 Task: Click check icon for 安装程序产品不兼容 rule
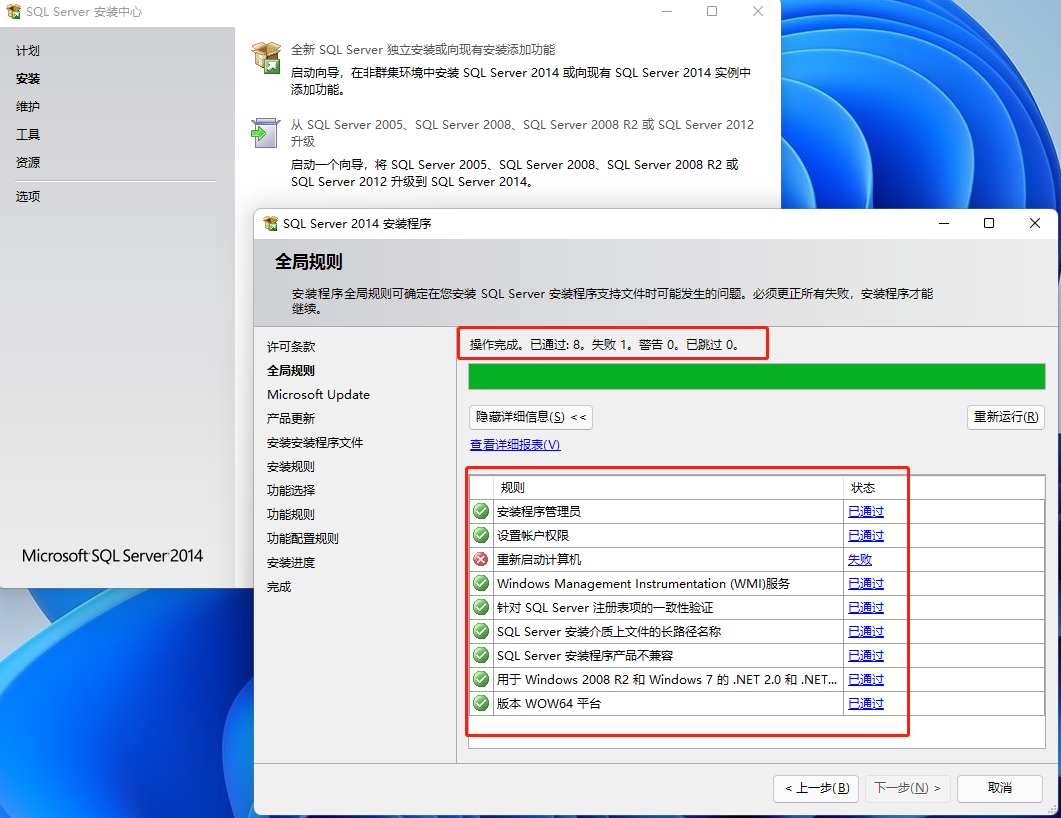(481, 656)
